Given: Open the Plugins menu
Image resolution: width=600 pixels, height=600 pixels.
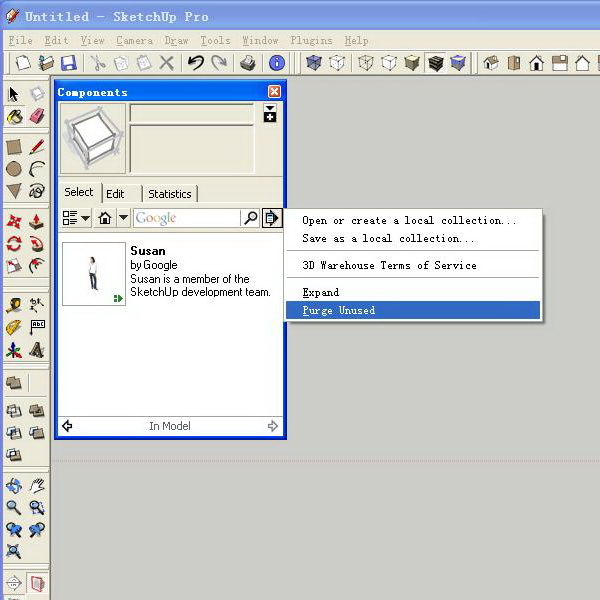Looking at the screenshot, I should coord(311,40).
